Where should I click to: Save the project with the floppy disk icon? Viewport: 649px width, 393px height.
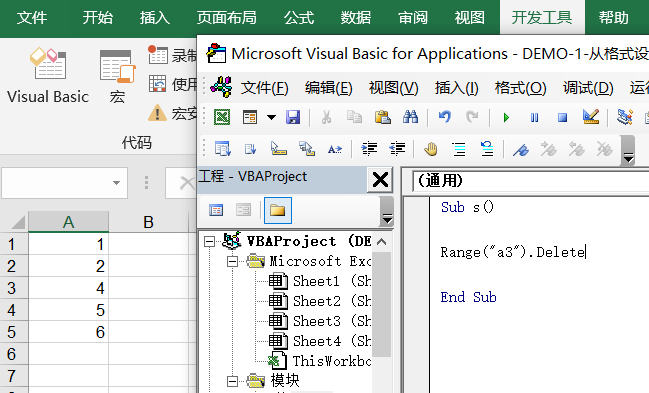click(x=293, y=117)
